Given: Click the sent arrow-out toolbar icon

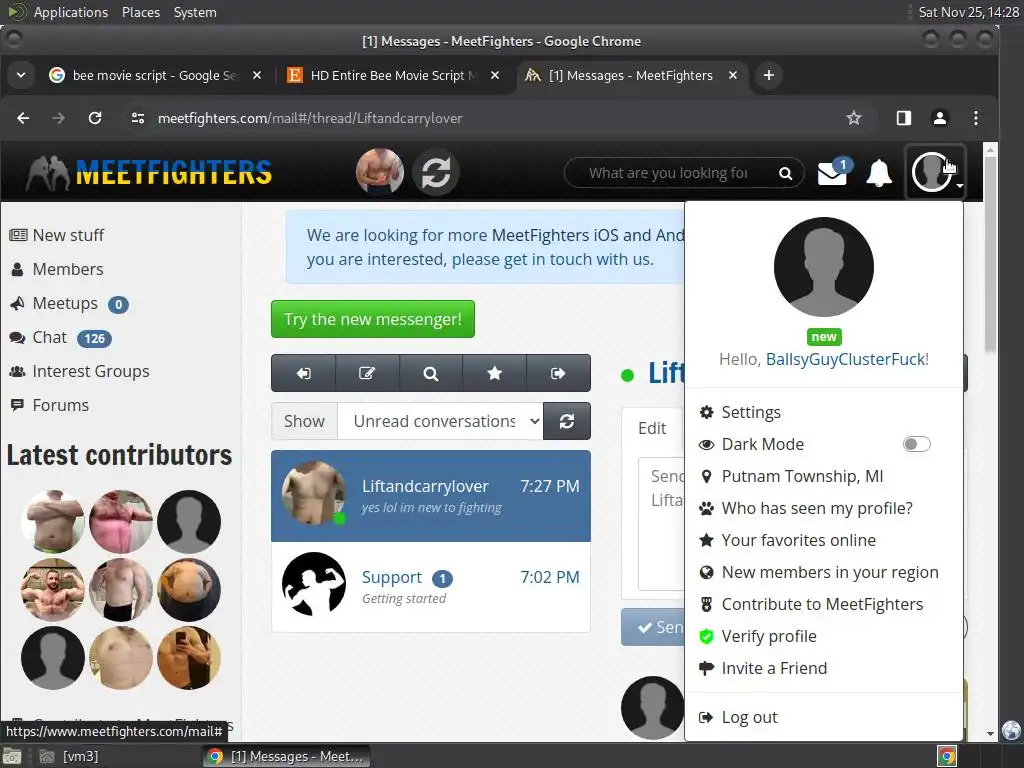Looking at the screenshot, I should point(558,373).
